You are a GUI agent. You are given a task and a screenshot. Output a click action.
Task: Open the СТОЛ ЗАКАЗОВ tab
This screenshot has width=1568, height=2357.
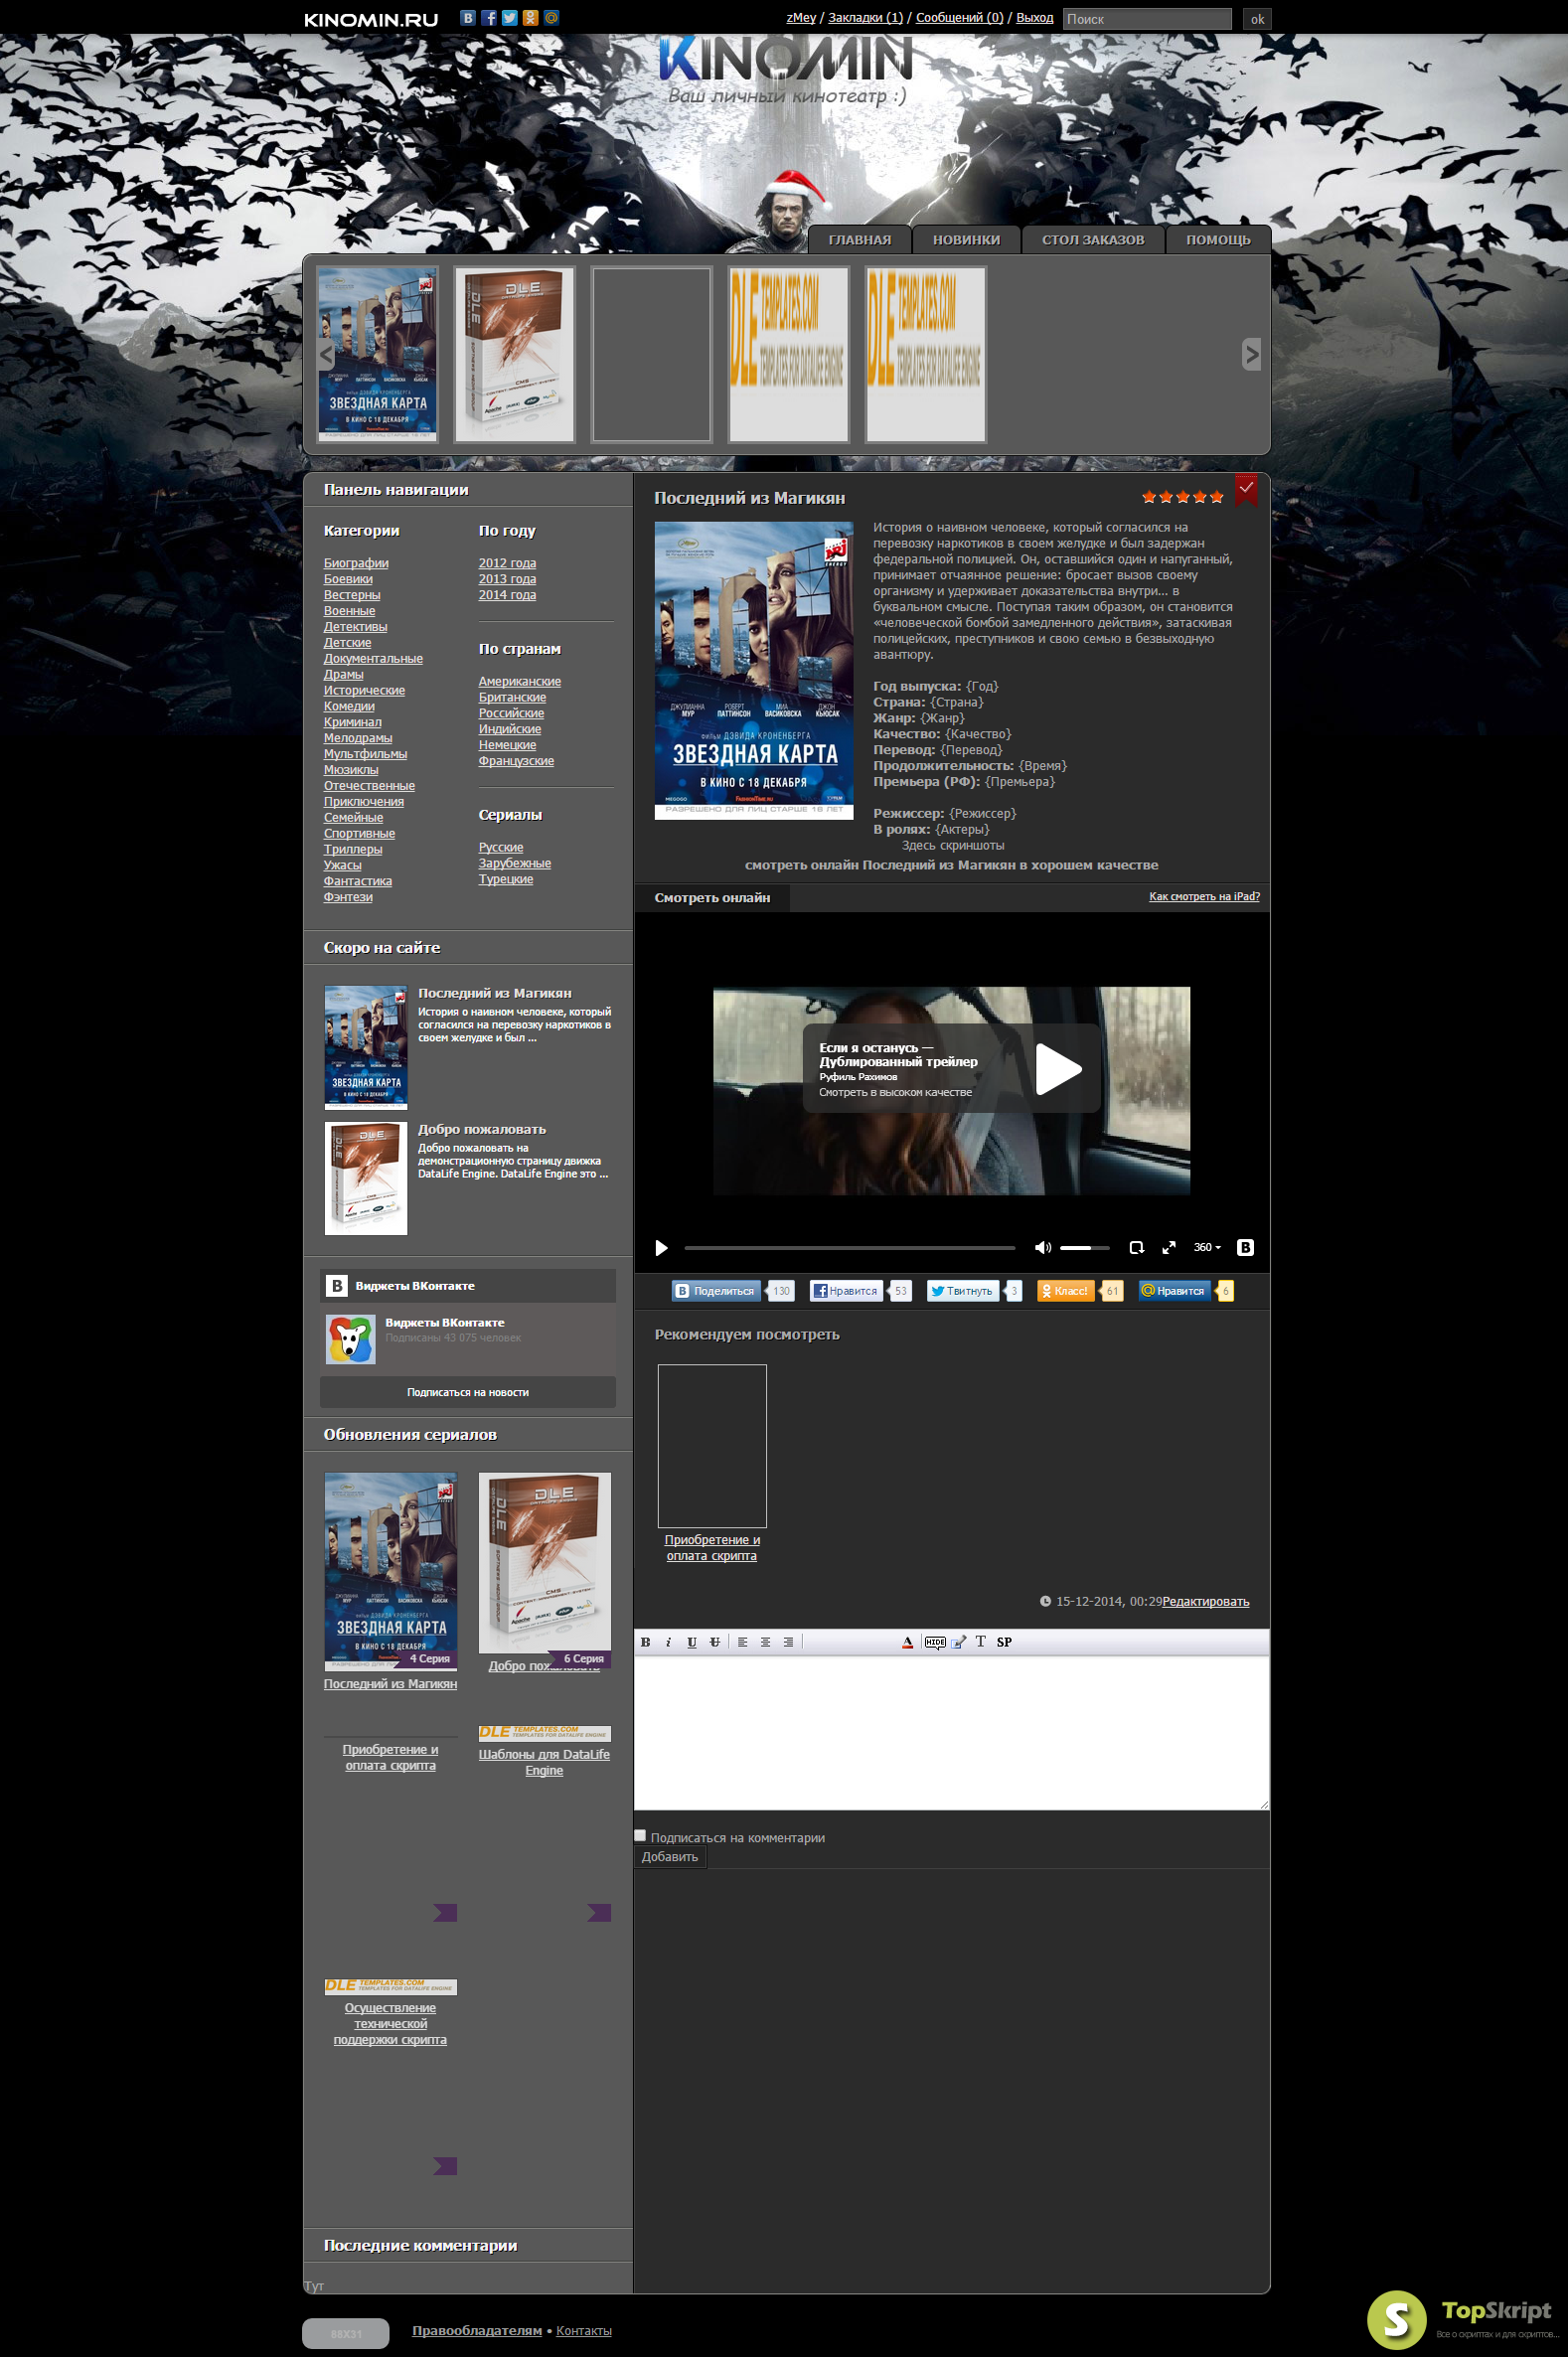tap(1093, 240)
